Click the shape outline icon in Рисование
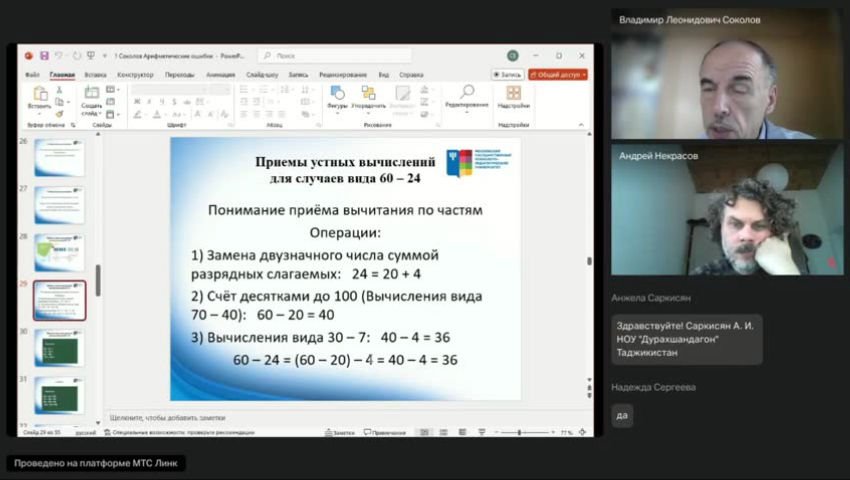Image resolution: width=850 pixels, height=480 pixels. 426,102
